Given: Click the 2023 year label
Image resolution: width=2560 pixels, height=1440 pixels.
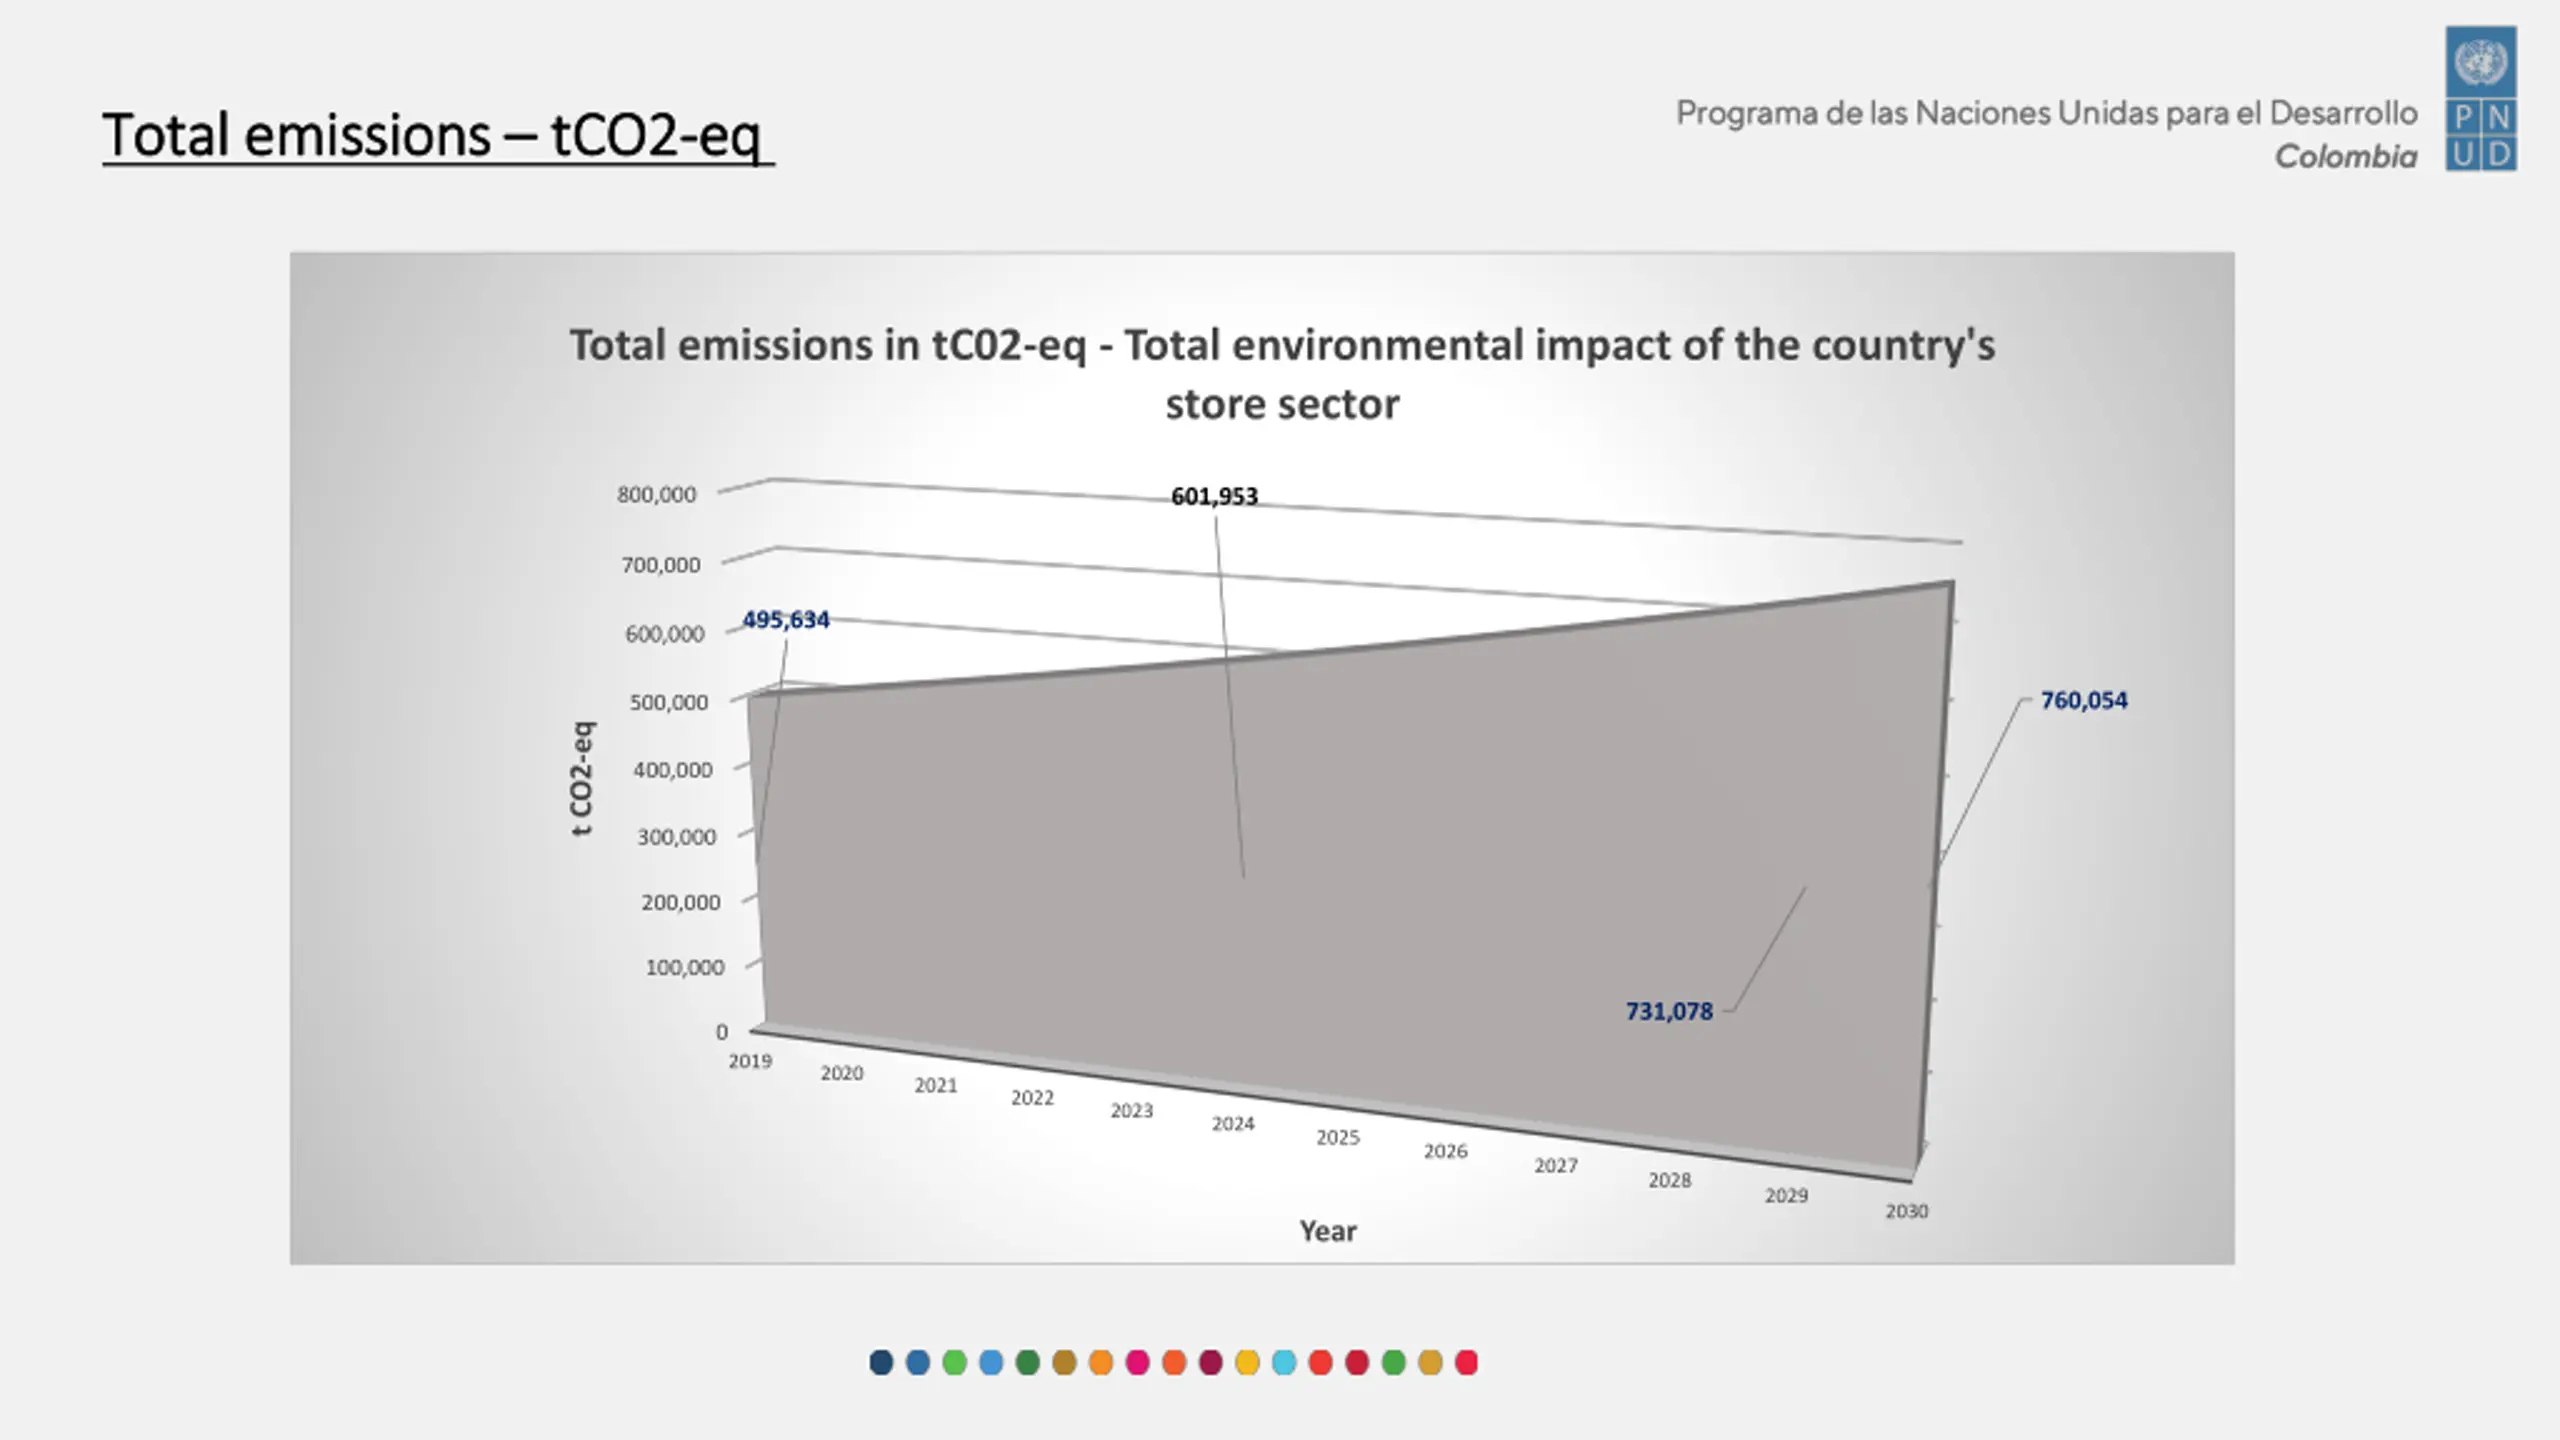Looking at the screenshot, I should [1132, 1111].
